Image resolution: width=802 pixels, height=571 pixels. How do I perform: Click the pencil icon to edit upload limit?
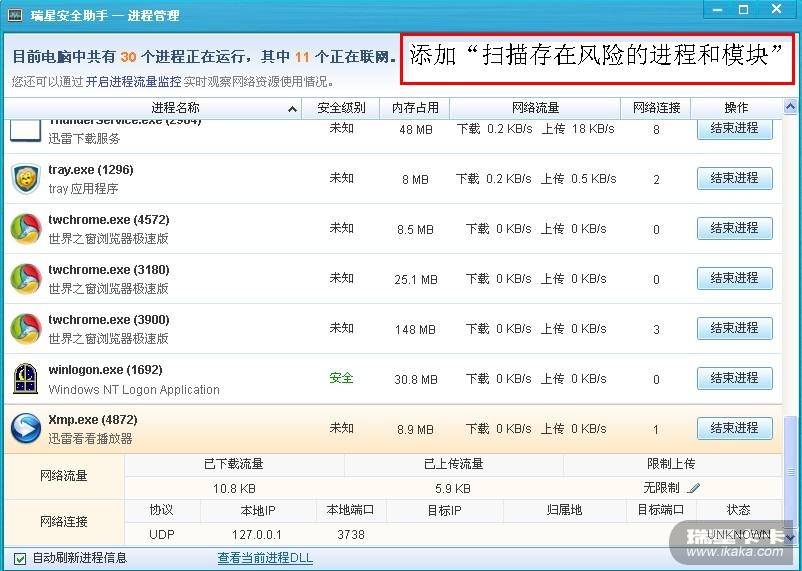coord(693,488)
